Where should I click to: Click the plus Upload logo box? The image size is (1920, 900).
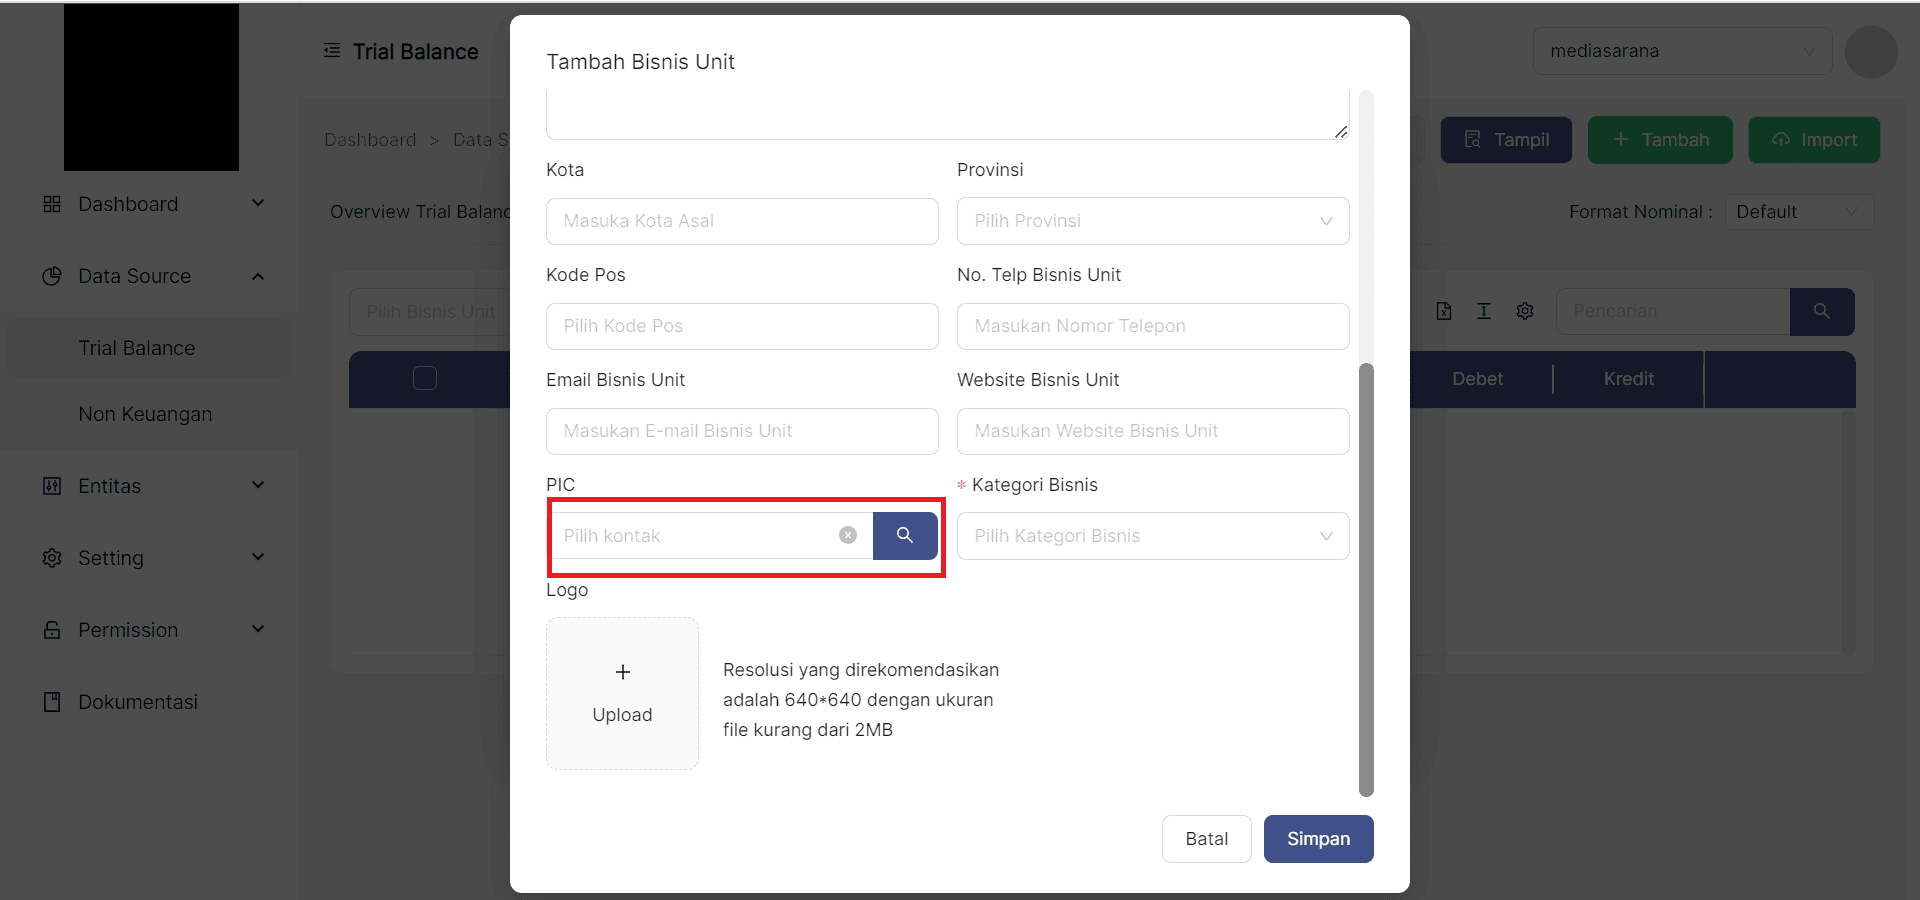pyautogui.click(x=622, y=693)
